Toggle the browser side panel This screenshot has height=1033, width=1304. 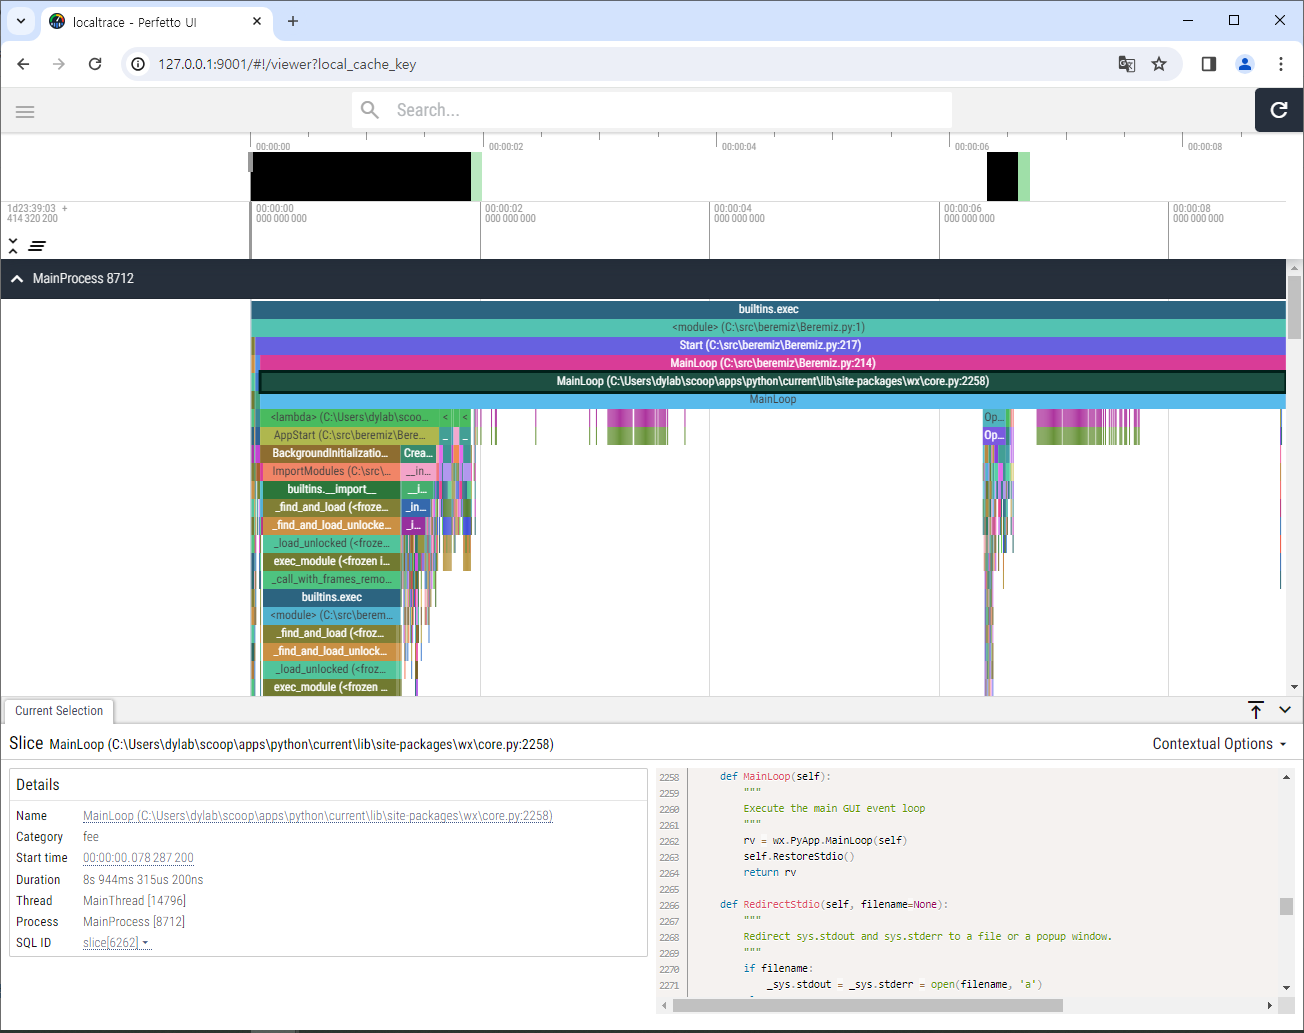click(1209, 64)
